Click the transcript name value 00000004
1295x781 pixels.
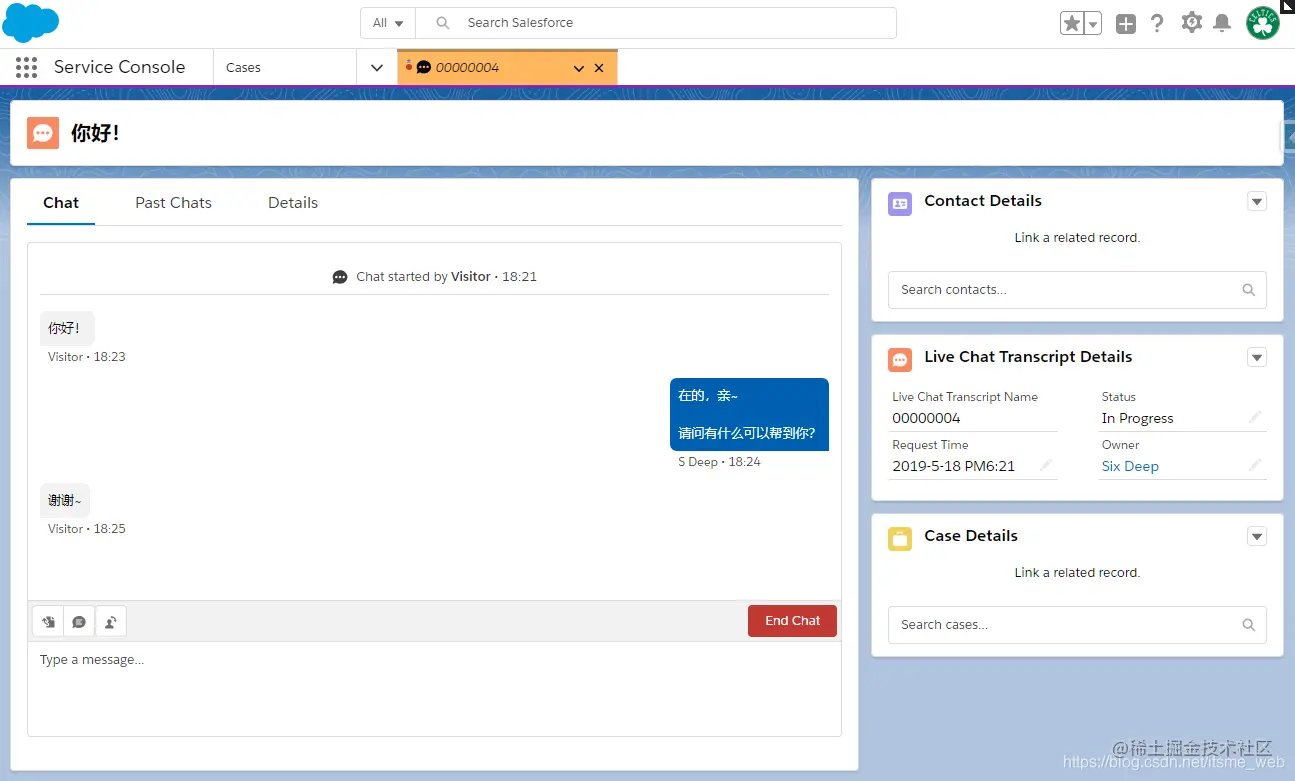coord(926,419)
